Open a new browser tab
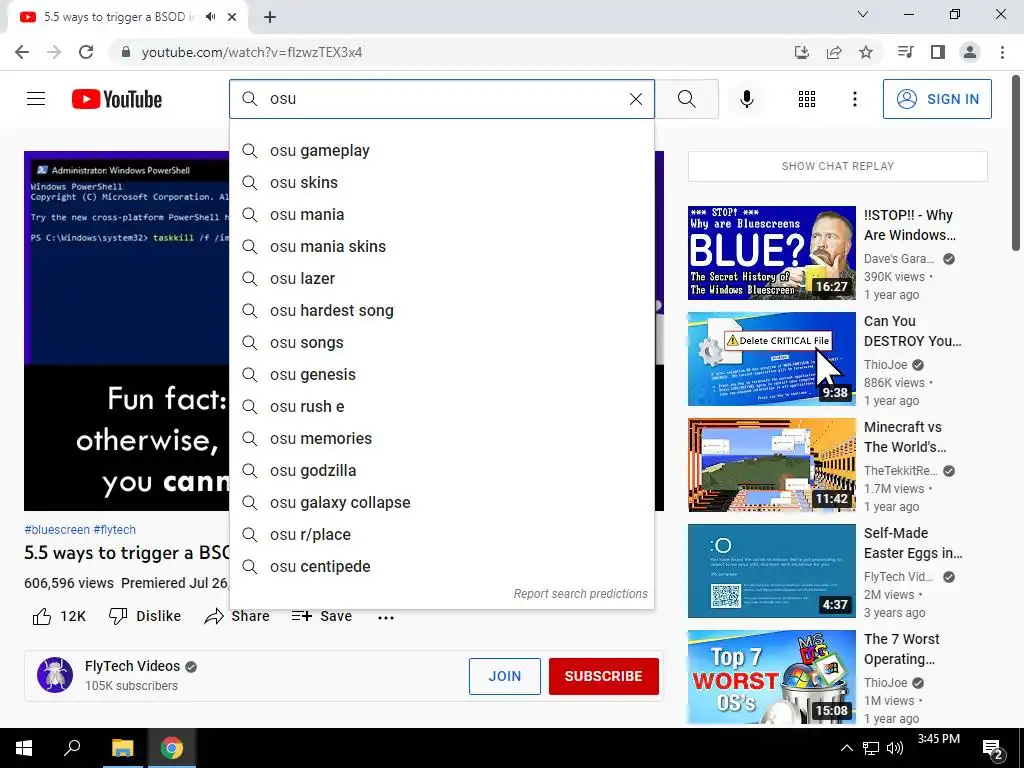Viewport: 1024px width, 768px height. coord(270,18)
